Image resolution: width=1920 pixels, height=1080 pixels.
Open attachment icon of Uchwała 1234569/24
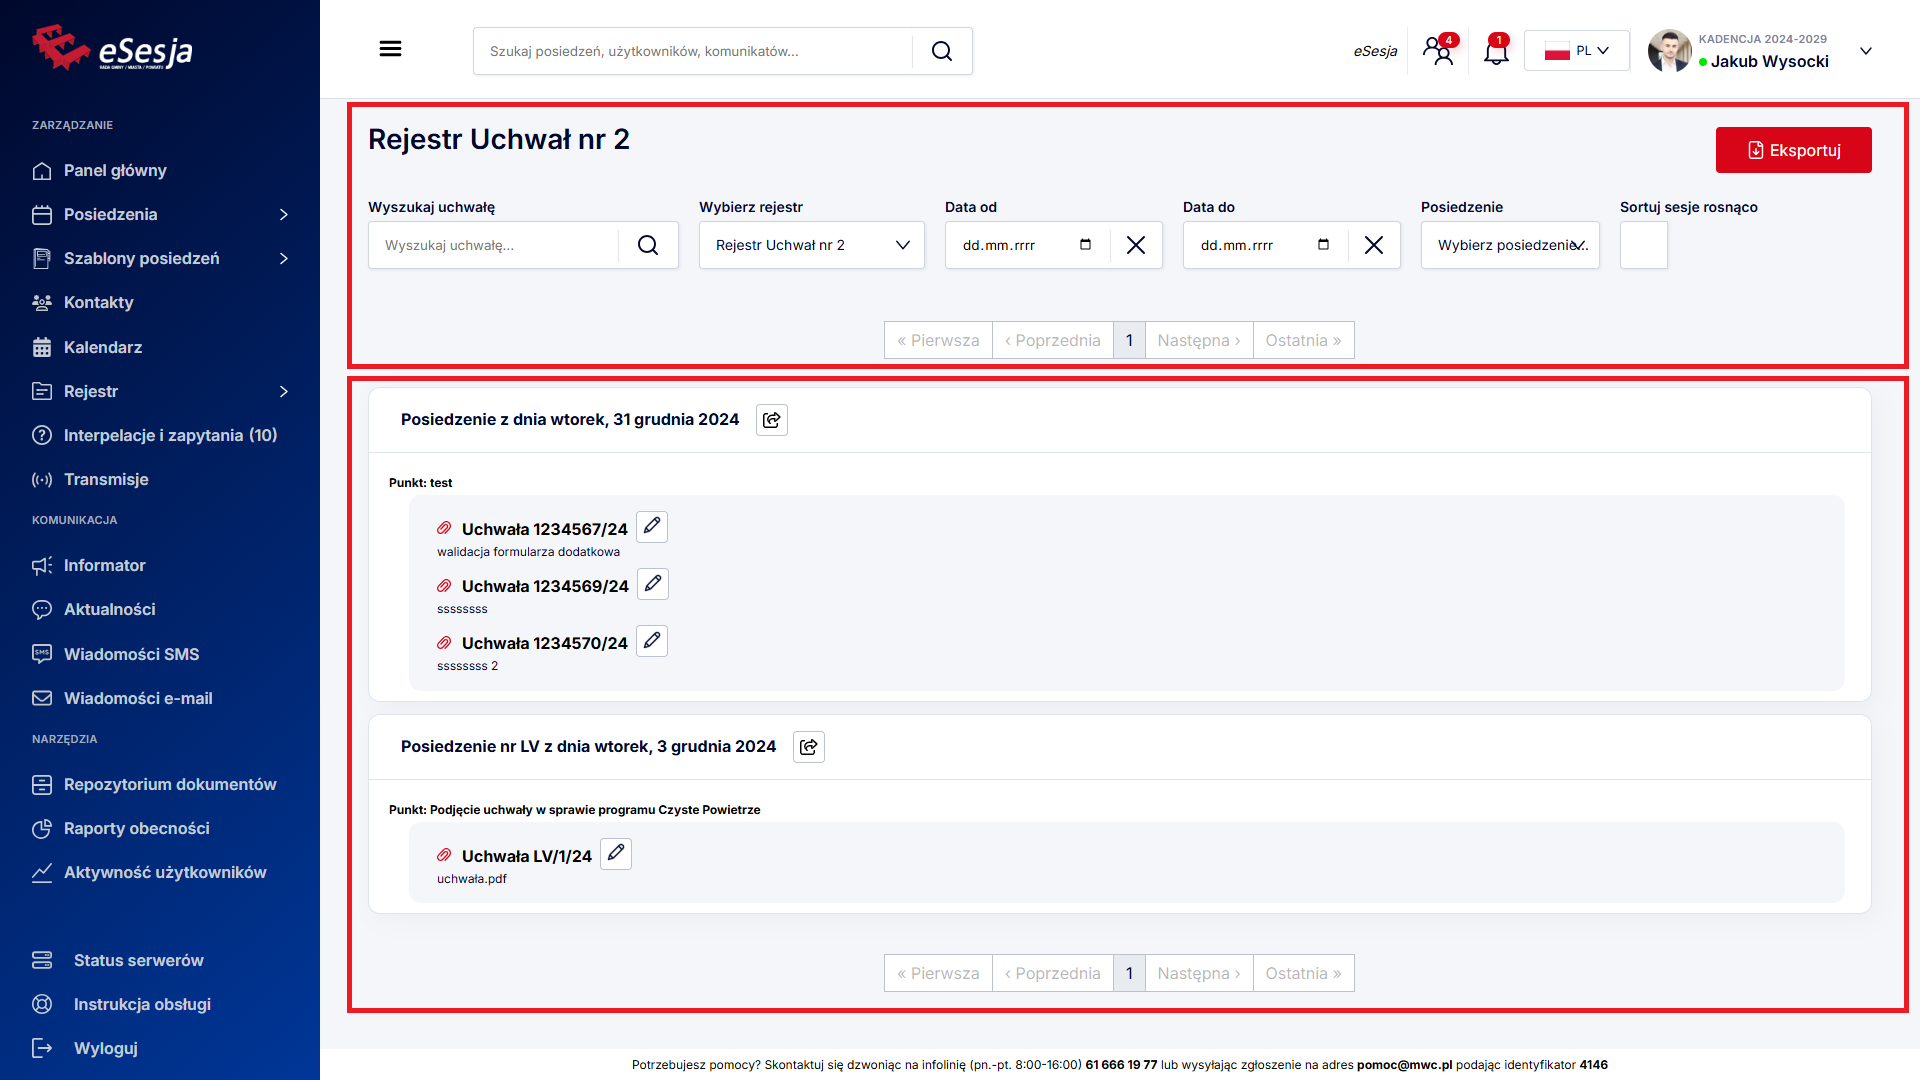(x=444, y=586)
